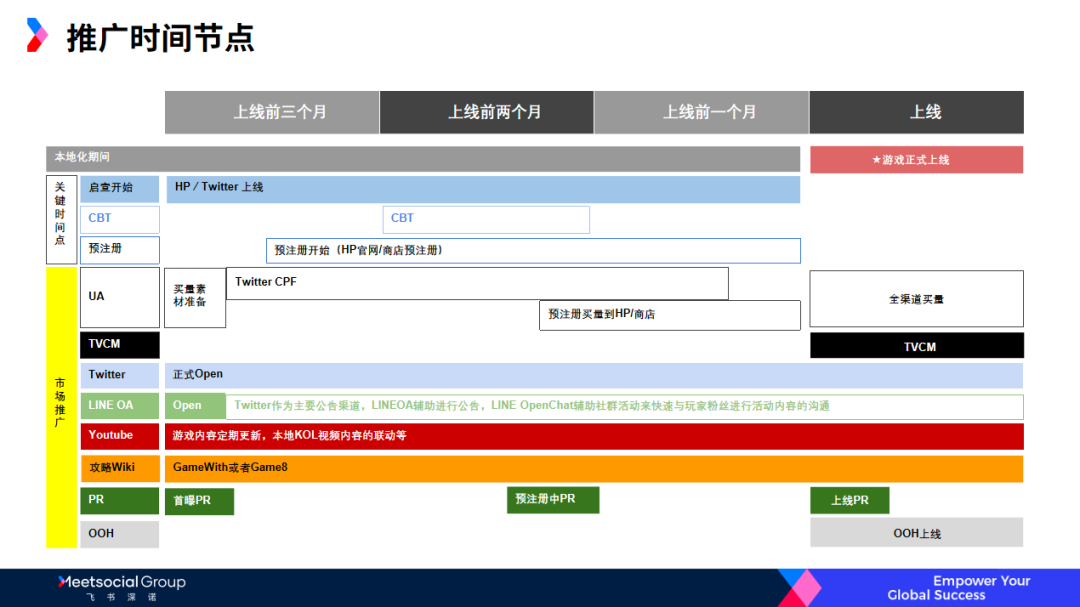1080x607 pixels.
Task: Click the 预注册买量到HP/商店 bar
Action: tap(670, 315)
